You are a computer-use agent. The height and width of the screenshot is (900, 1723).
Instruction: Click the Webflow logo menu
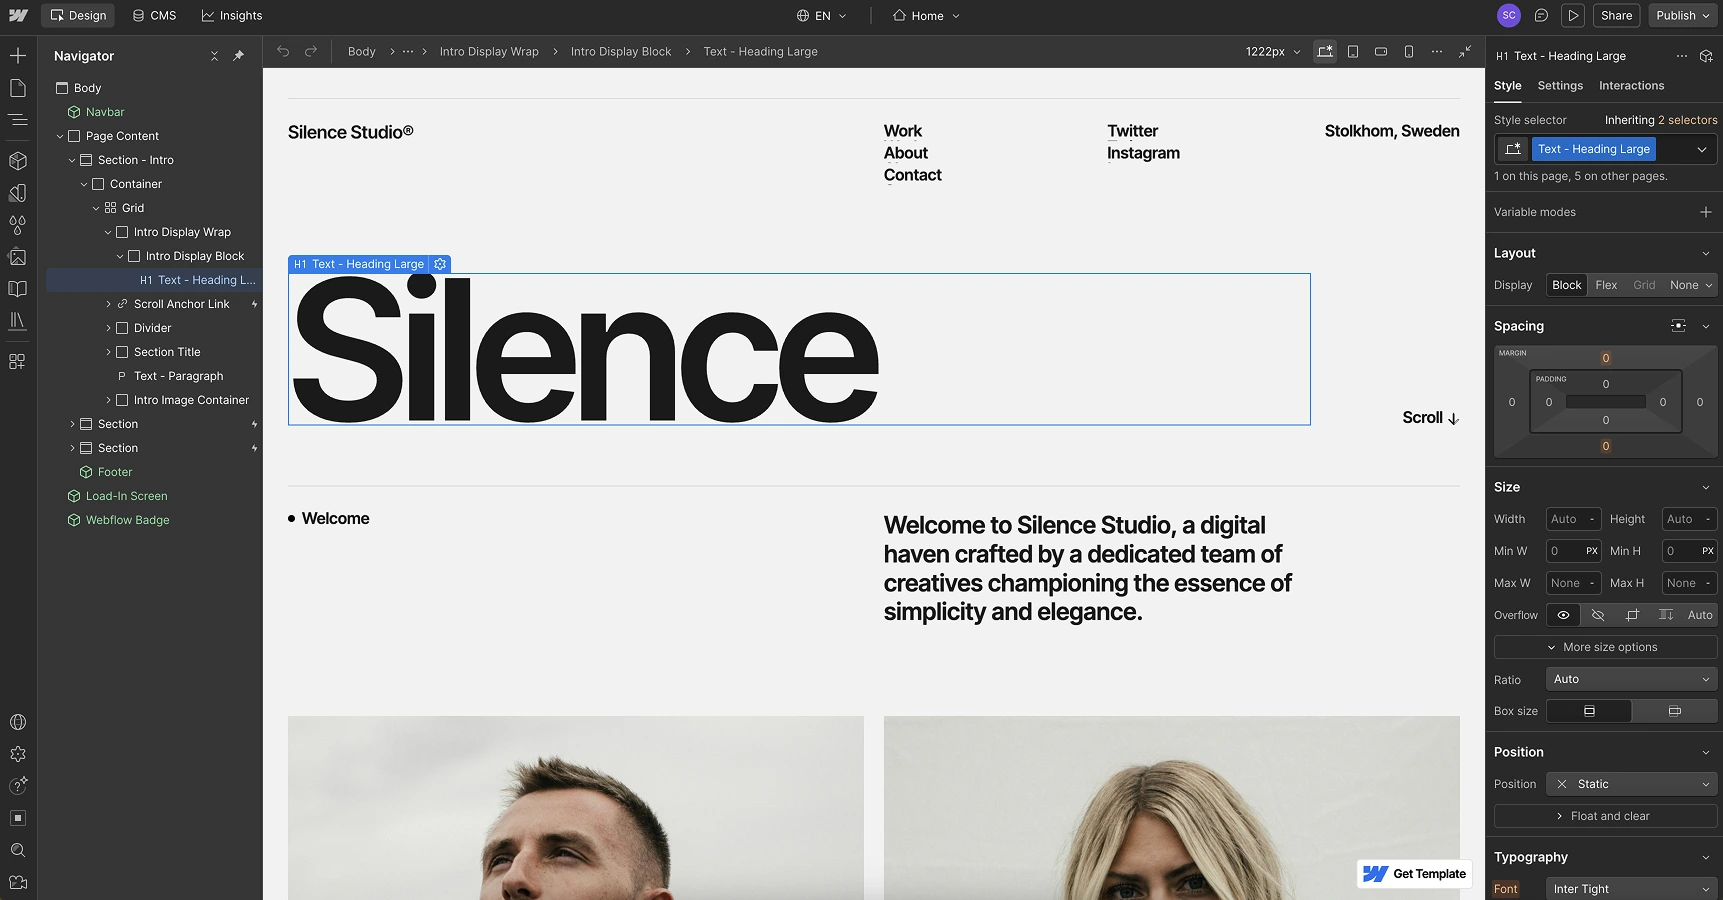(x=18, y=16)
